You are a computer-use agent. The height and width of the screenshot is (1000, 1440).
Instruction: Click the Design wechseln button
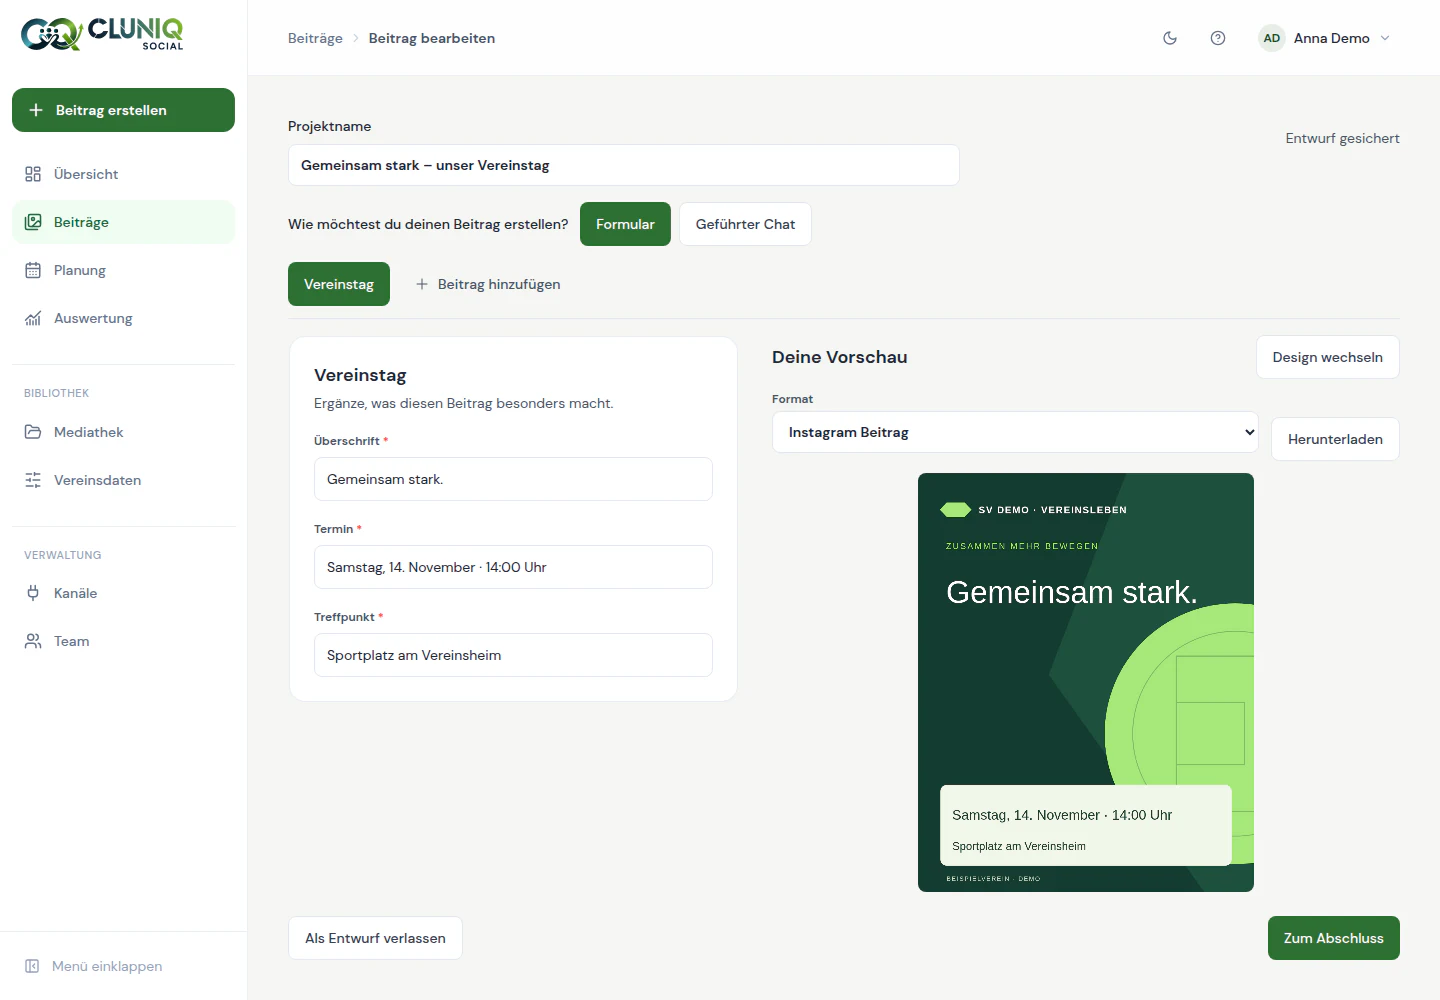pyautogui.click(x=1327, y=357)
